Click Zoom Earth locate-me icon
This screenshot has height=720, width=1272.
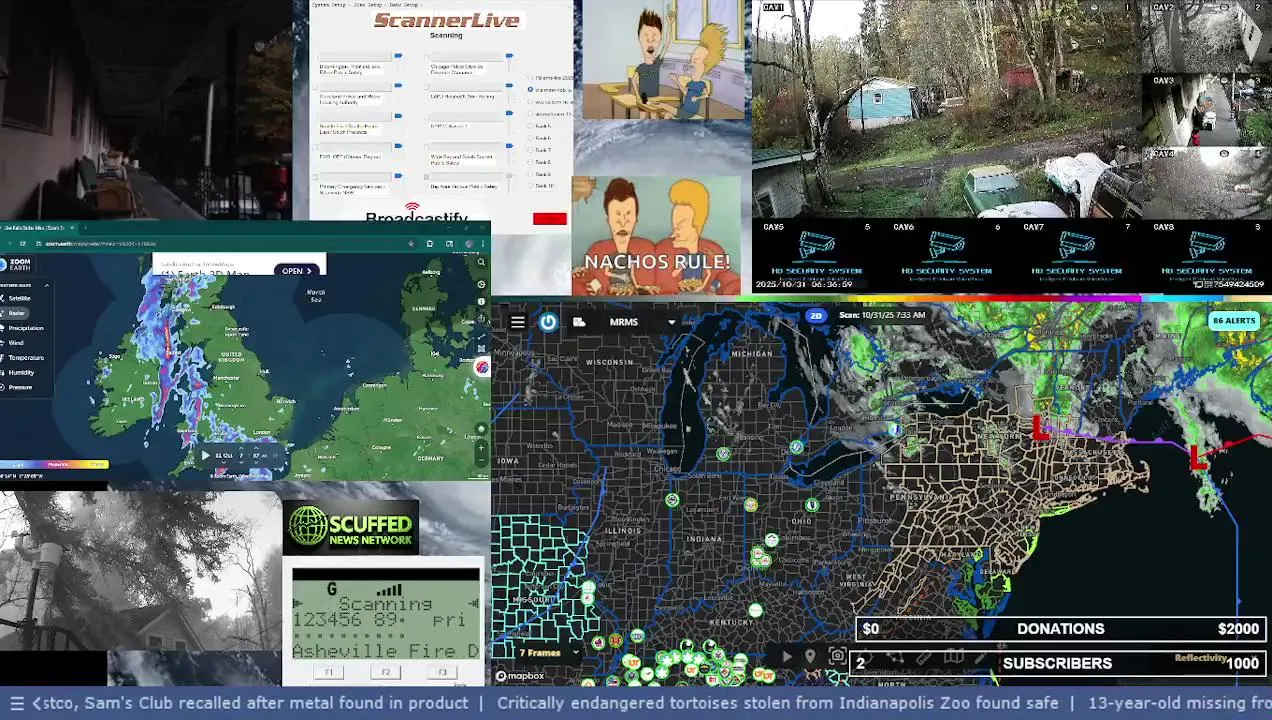click(481, 428)
